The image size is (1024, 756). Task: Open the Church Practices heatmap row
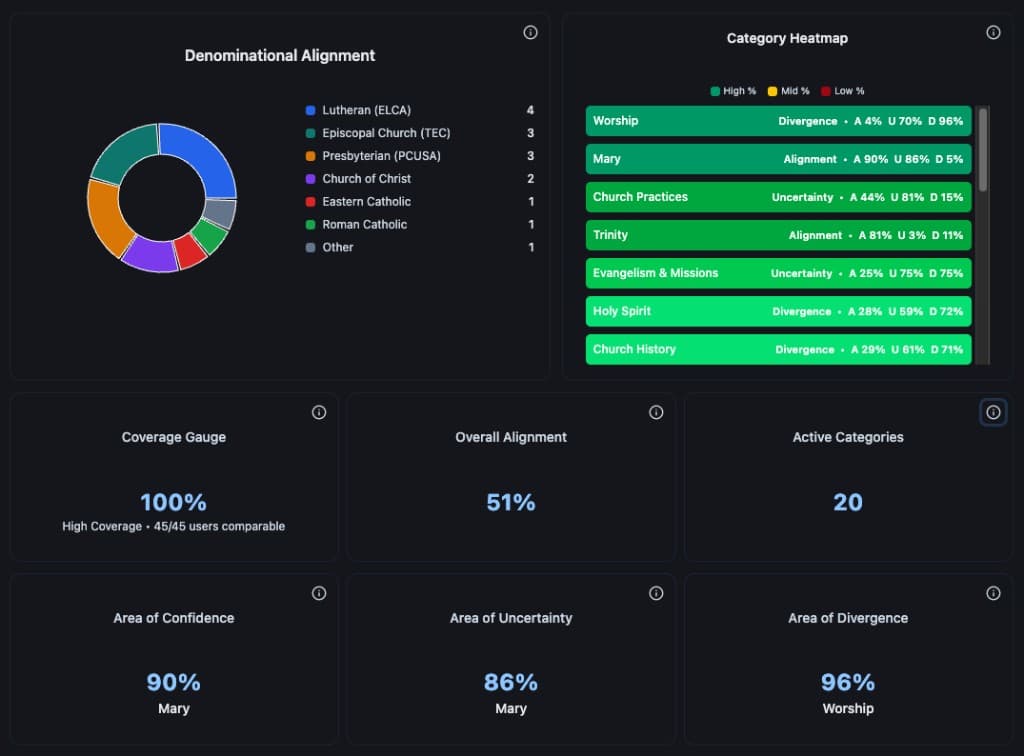click(778, 197)
